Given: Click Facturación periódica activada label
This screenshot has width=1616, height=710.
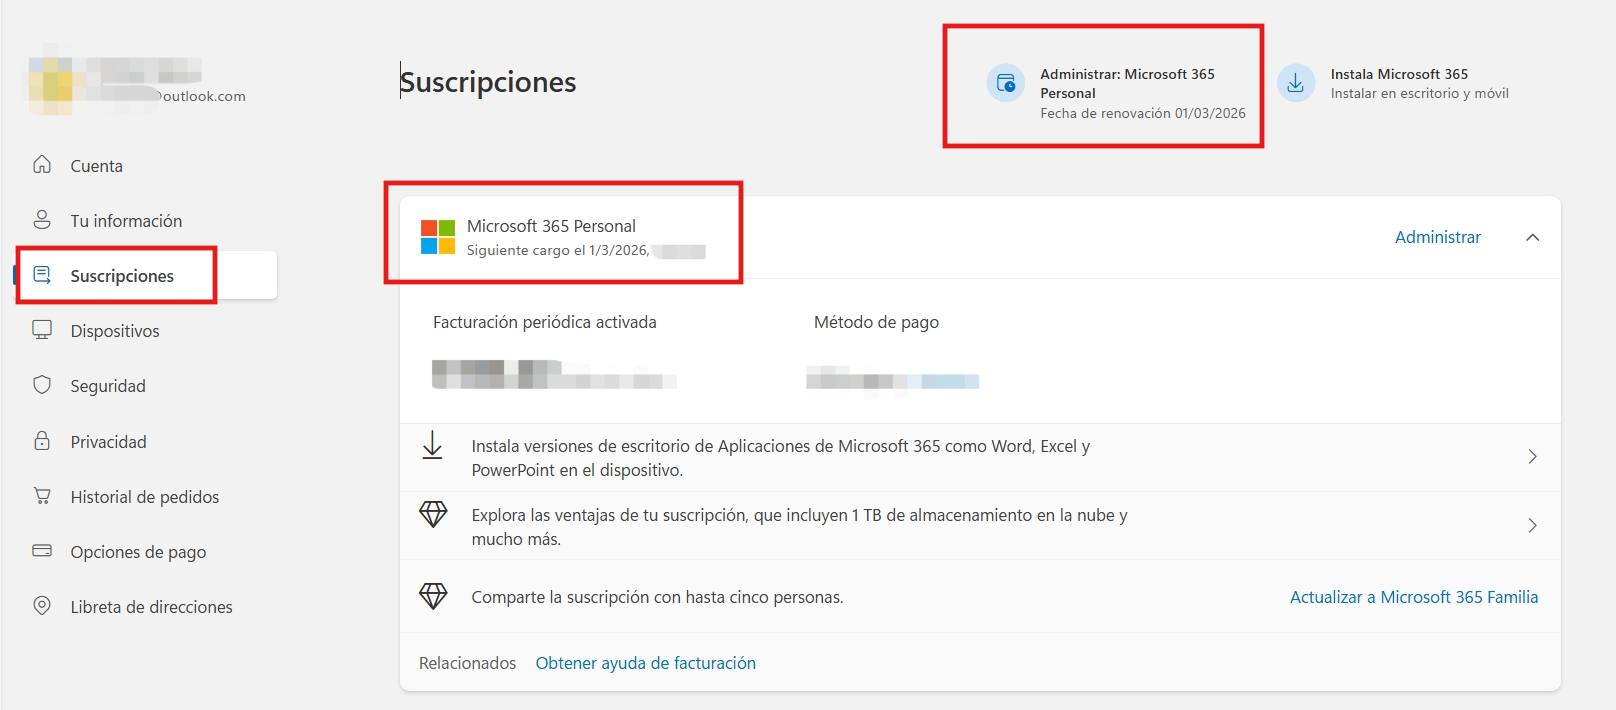Looking at the screenshot, I should pyautogui.click(x=545, y=322).
